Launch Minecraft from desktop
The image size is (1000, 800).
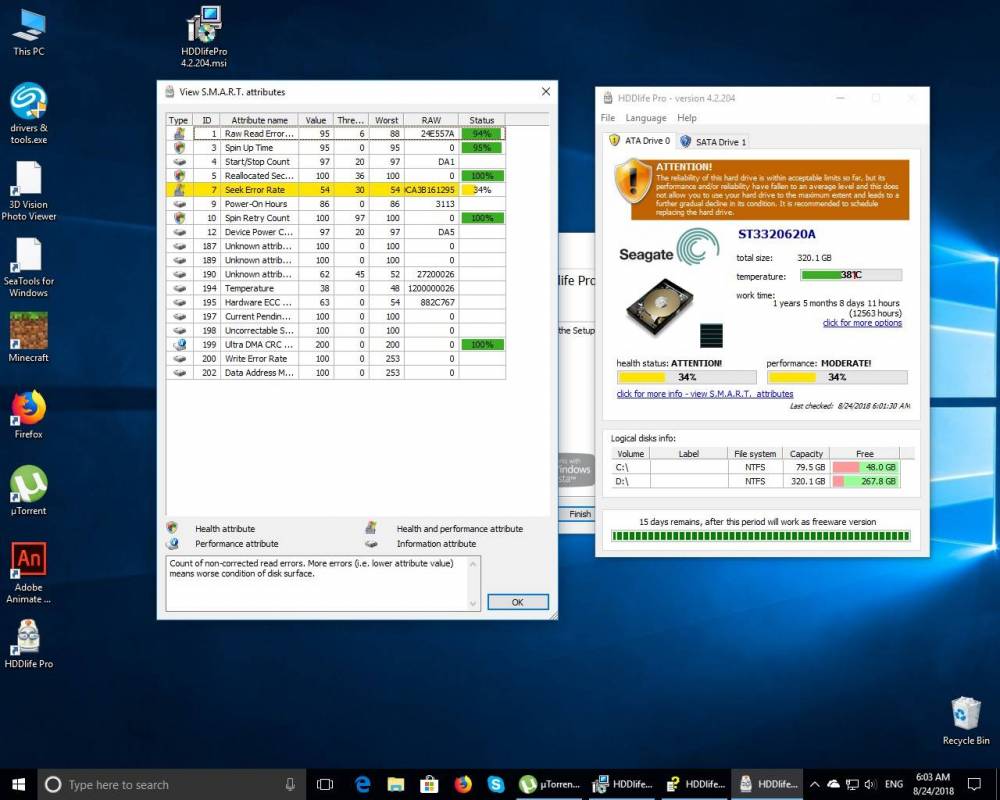point(29,337)
